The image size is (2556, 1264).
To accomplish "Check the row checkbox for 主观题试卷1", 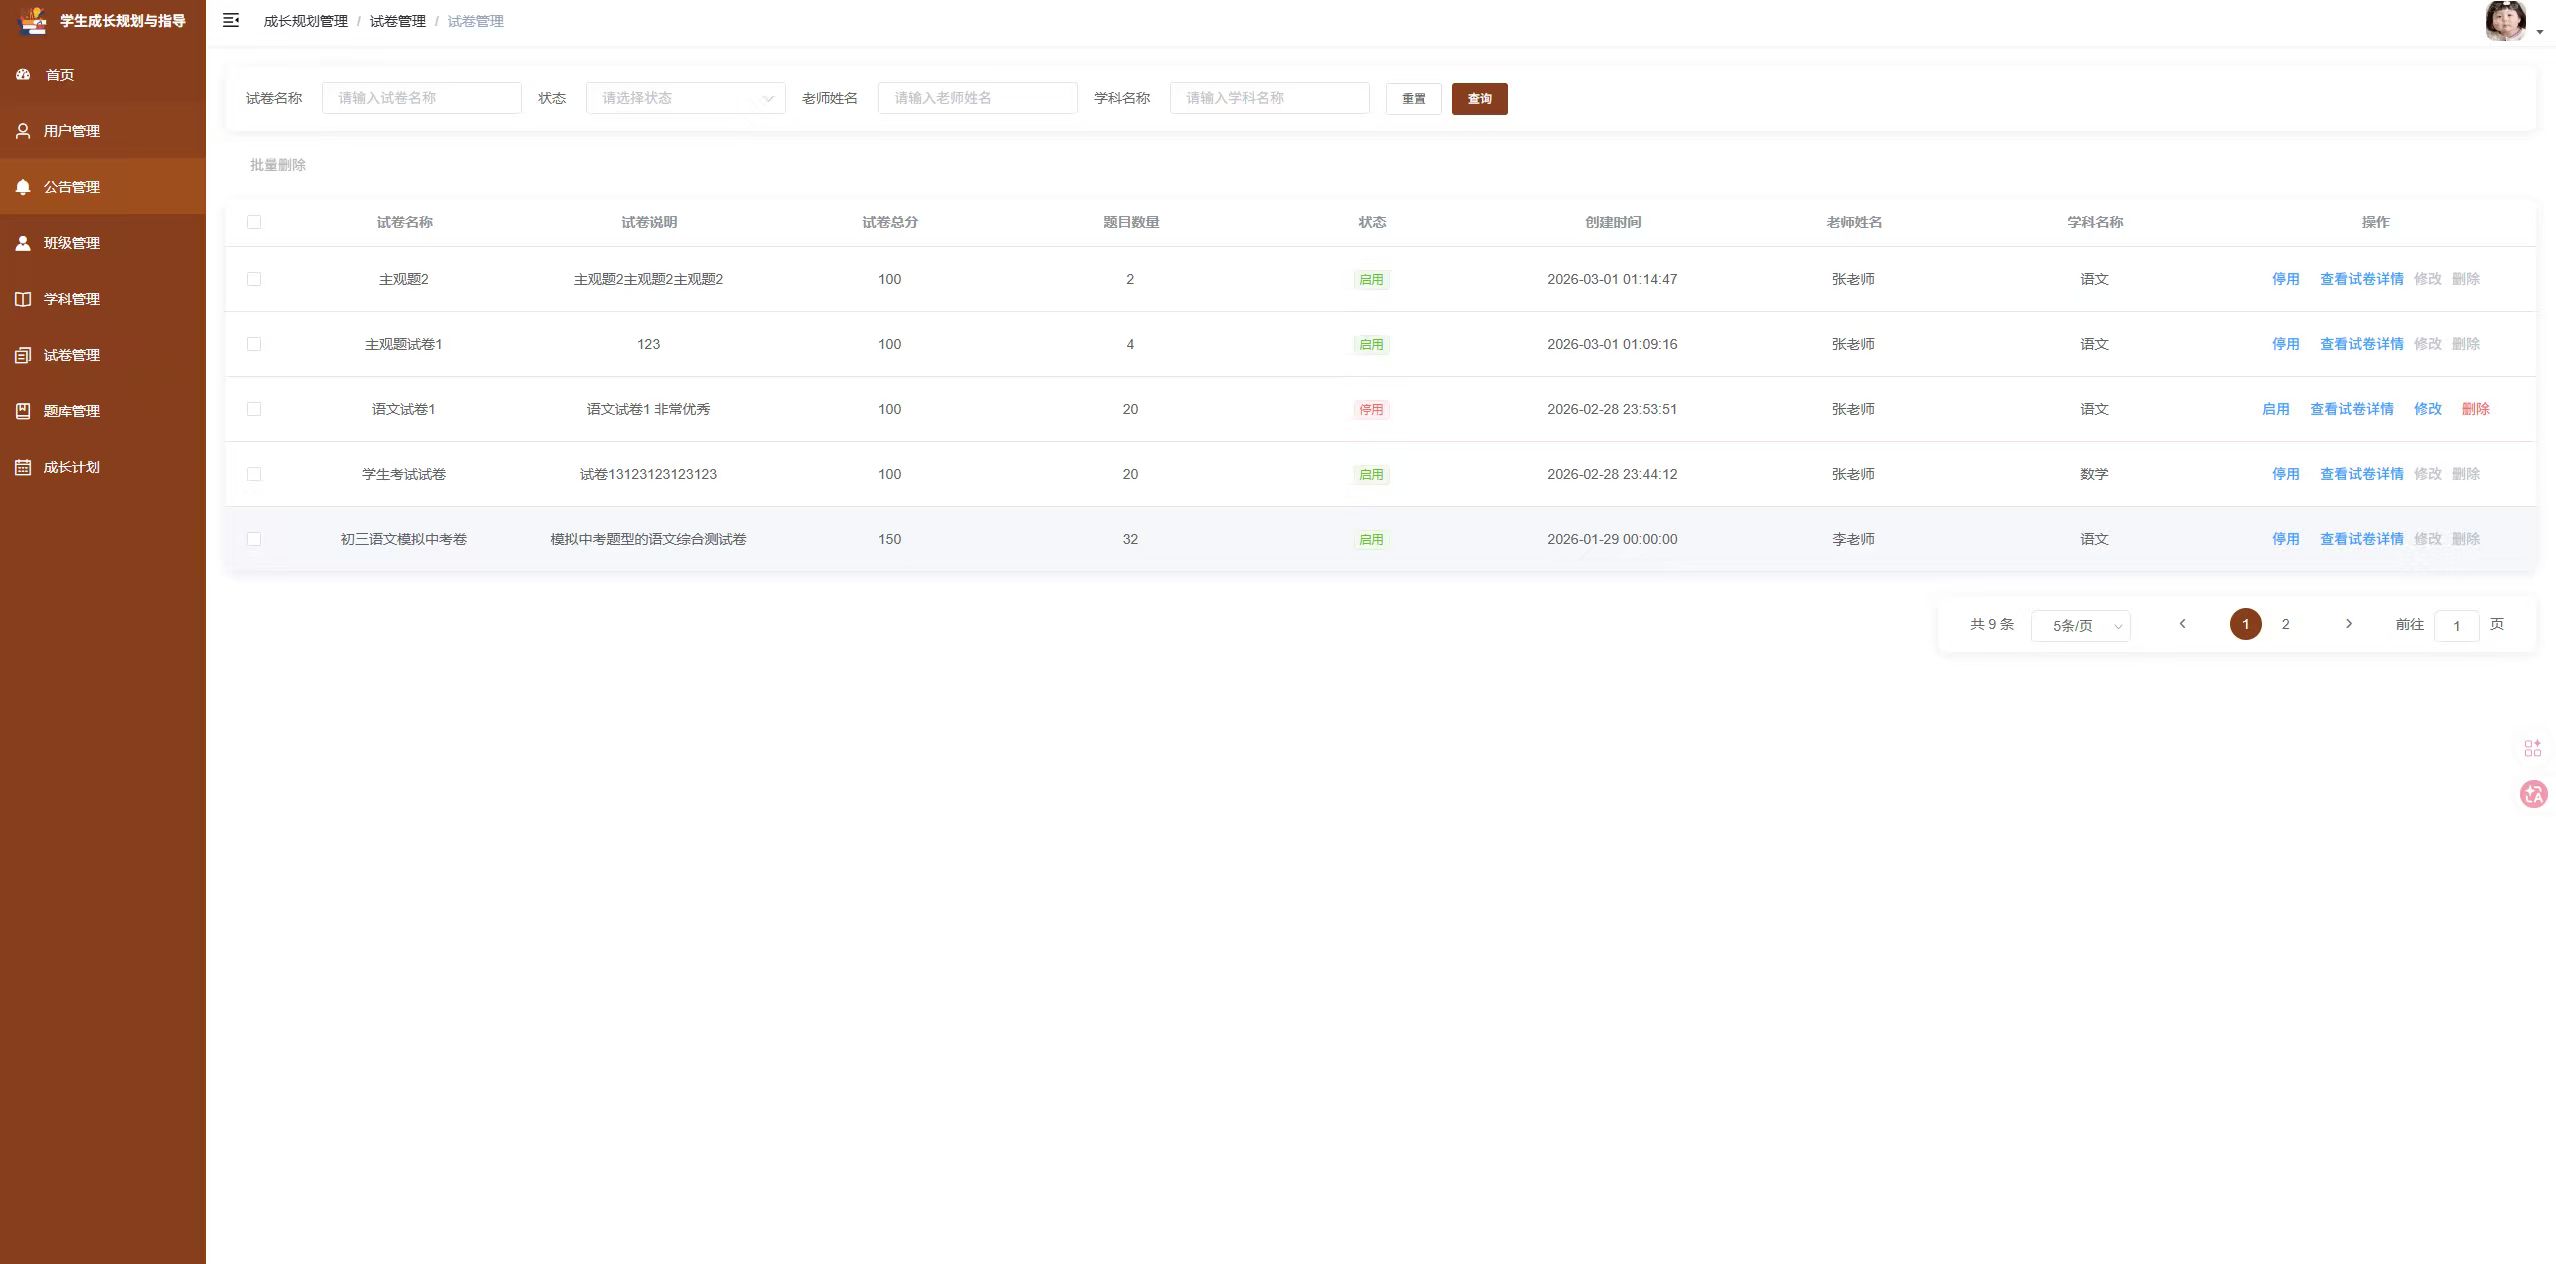I will click(254, 344).
